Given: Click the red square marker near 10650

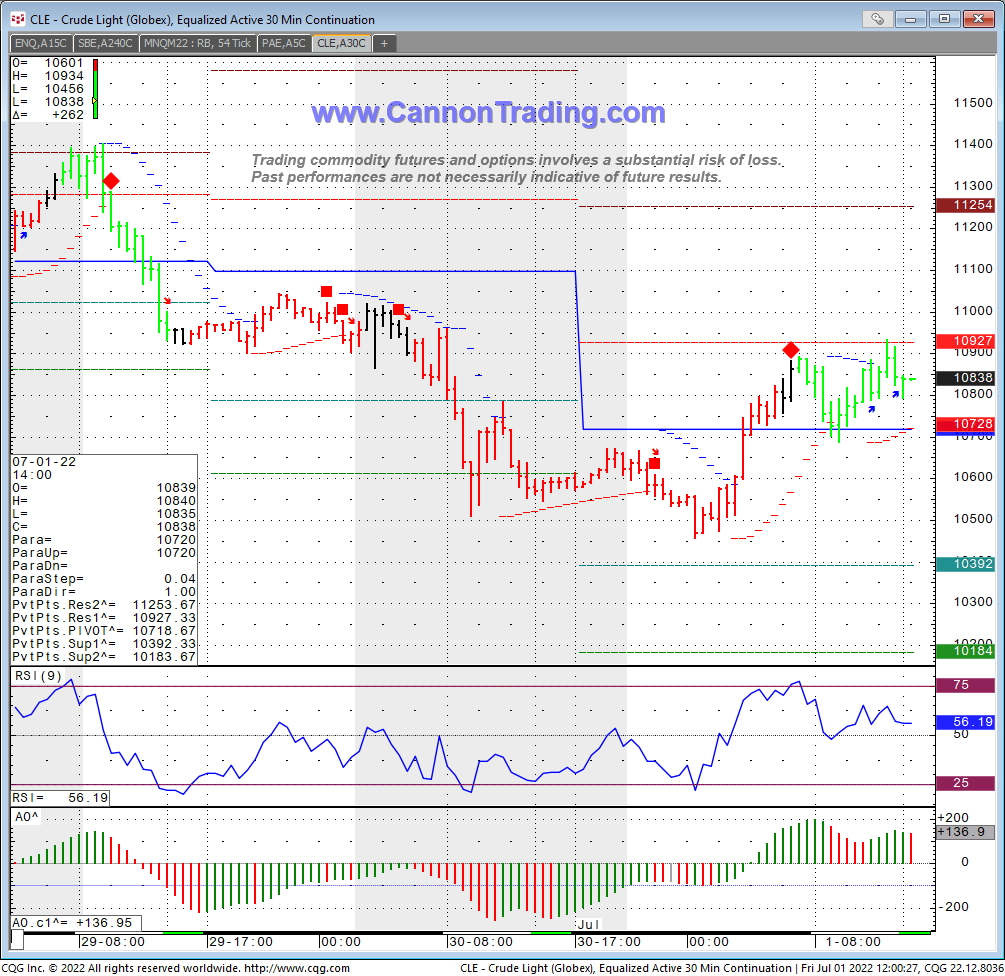Looking at the screenshot, I should (654, 463).
